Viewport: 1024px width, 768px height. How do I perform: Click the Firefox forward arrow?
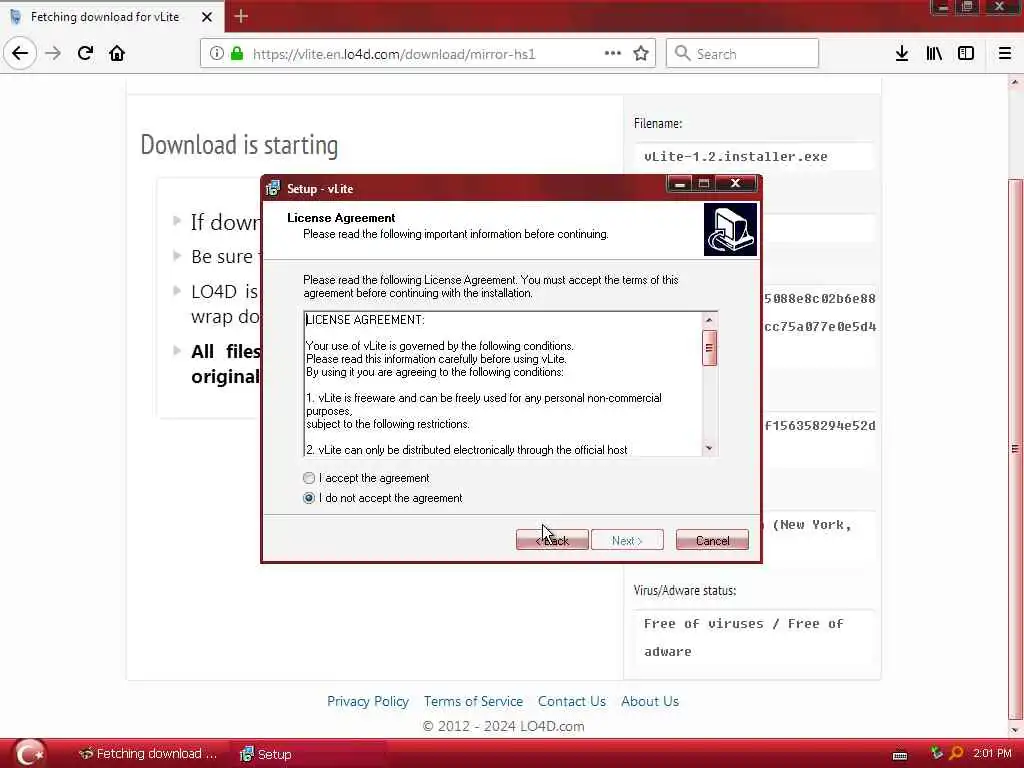tap(53, 54)
